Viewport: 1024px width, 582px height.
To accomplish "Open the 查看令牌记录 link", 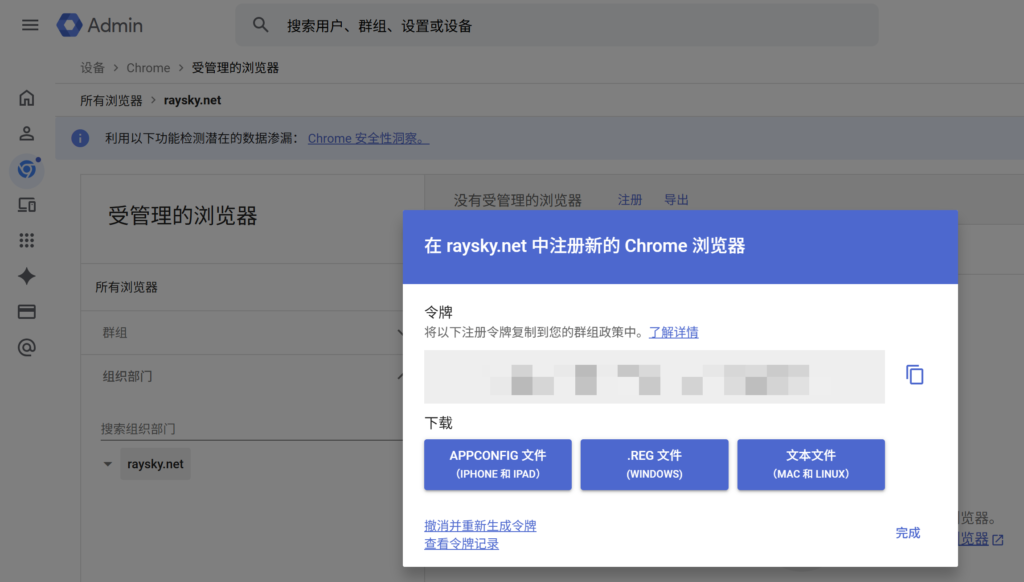I will 461,544.
